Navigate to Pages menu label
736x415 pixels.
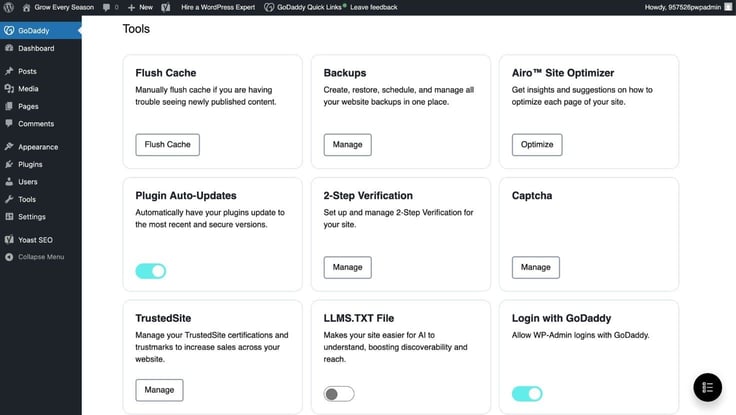click(28, 107)
